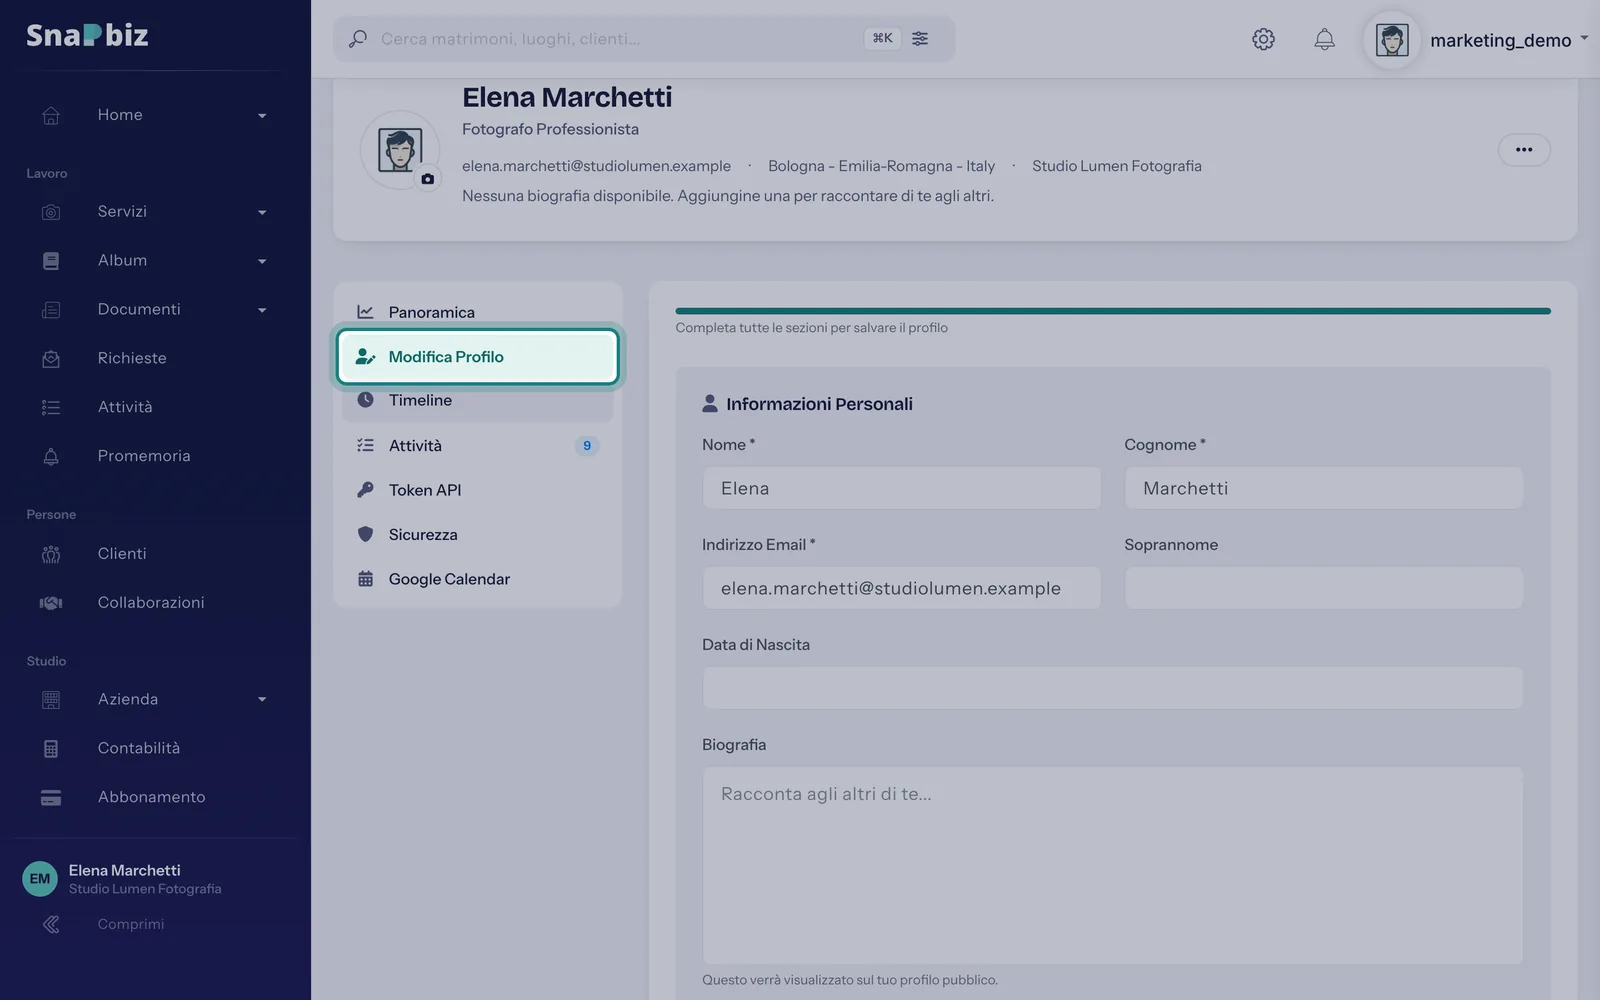Click the Contabilità calculator icon
The width and height of the screenshot is (1600, 1000).
click(51, 748)
